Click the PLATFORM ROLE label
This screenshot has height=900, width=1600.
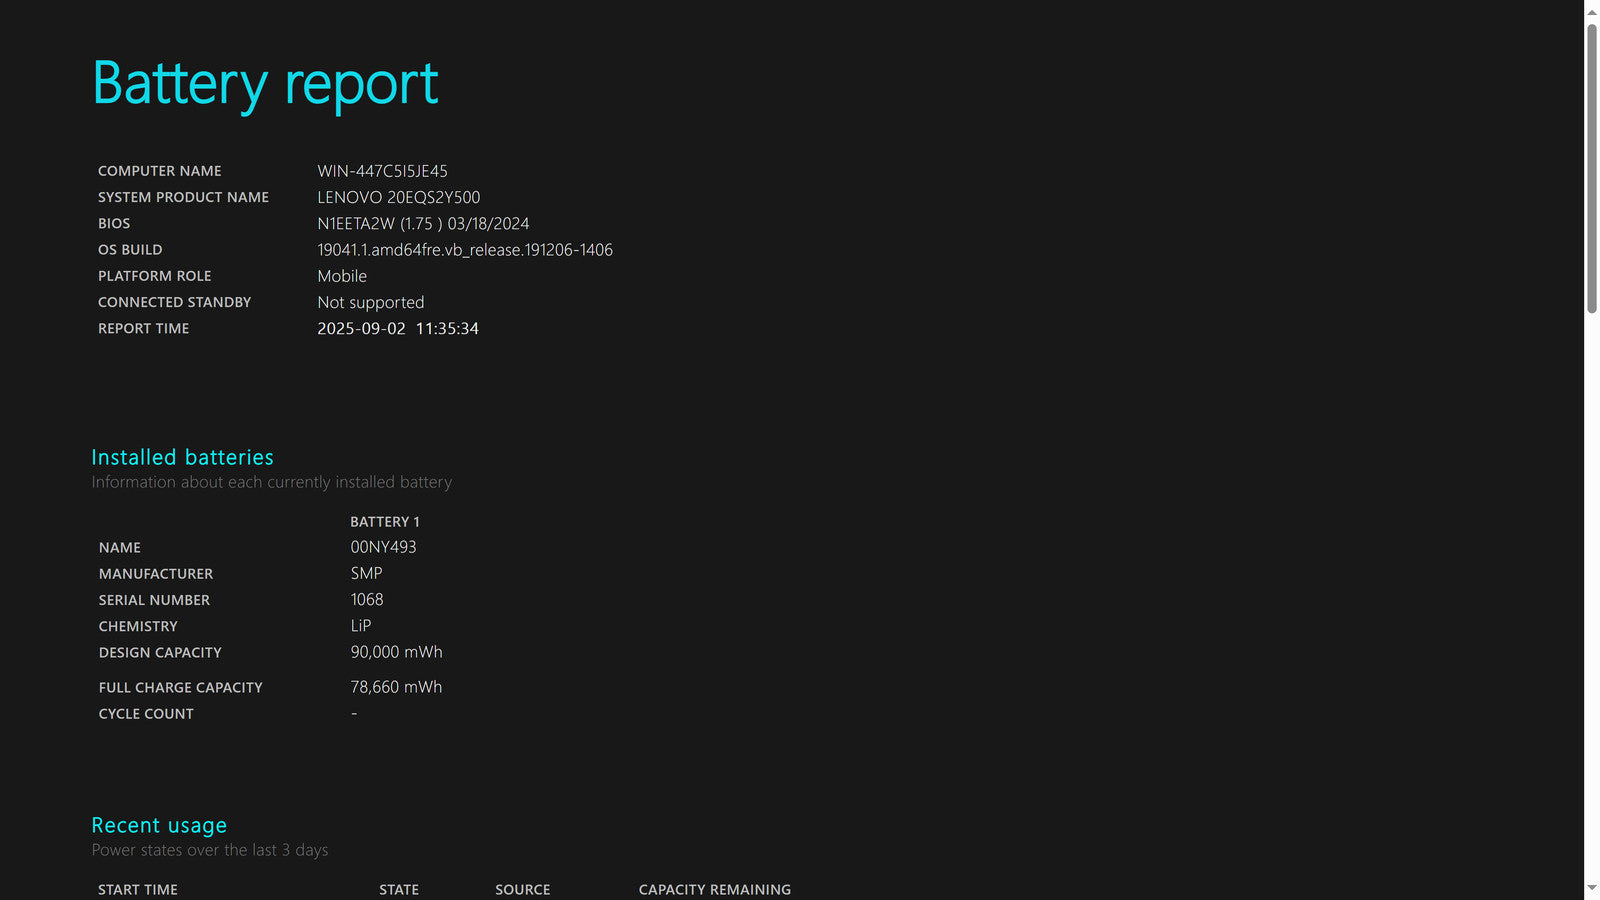pos(155,276)
